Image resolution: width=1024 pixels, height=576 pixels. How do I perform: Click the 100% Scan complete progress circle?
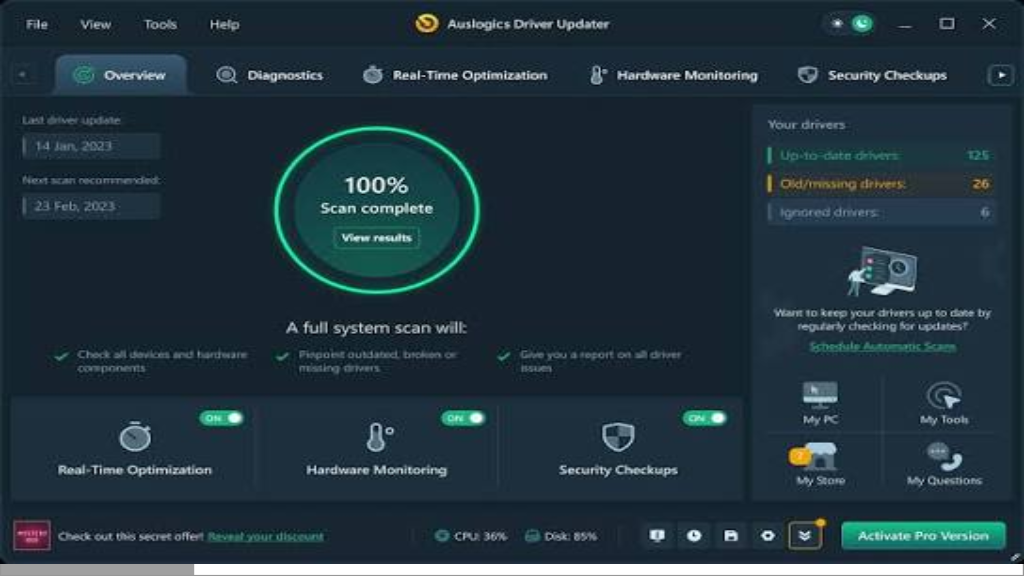[377, 210]
